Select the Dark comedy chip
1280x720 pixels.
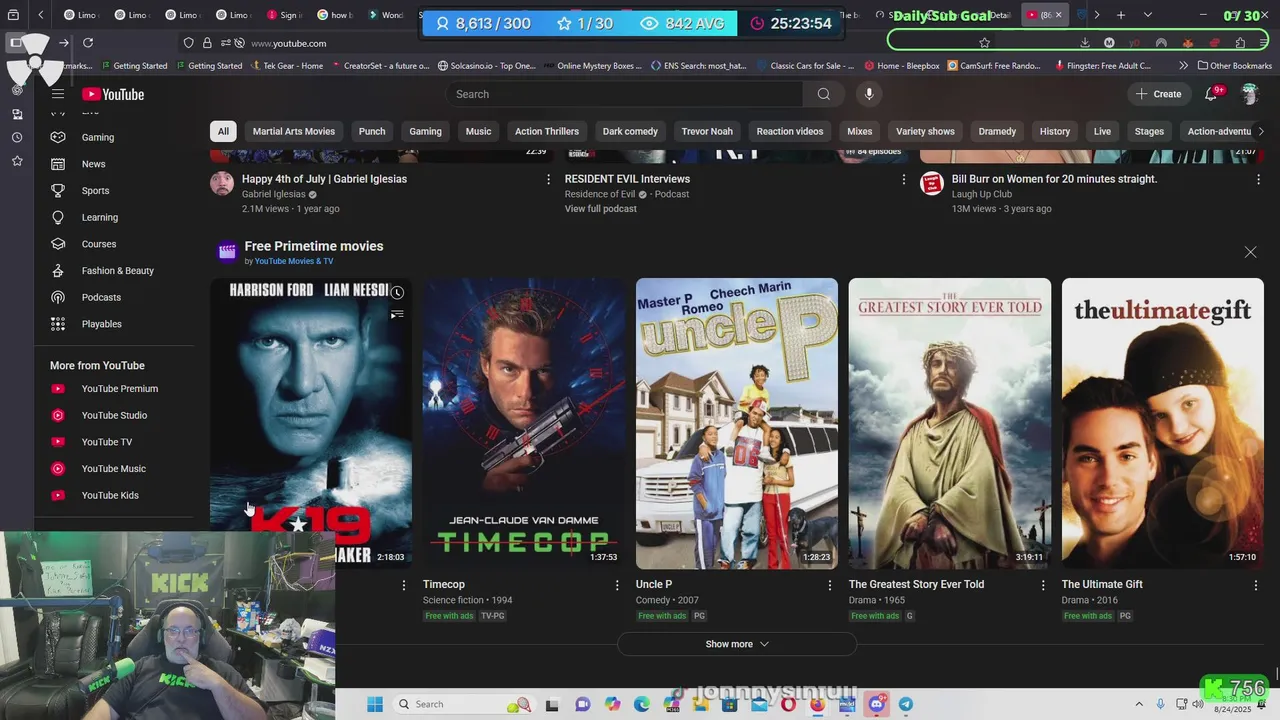630,131
